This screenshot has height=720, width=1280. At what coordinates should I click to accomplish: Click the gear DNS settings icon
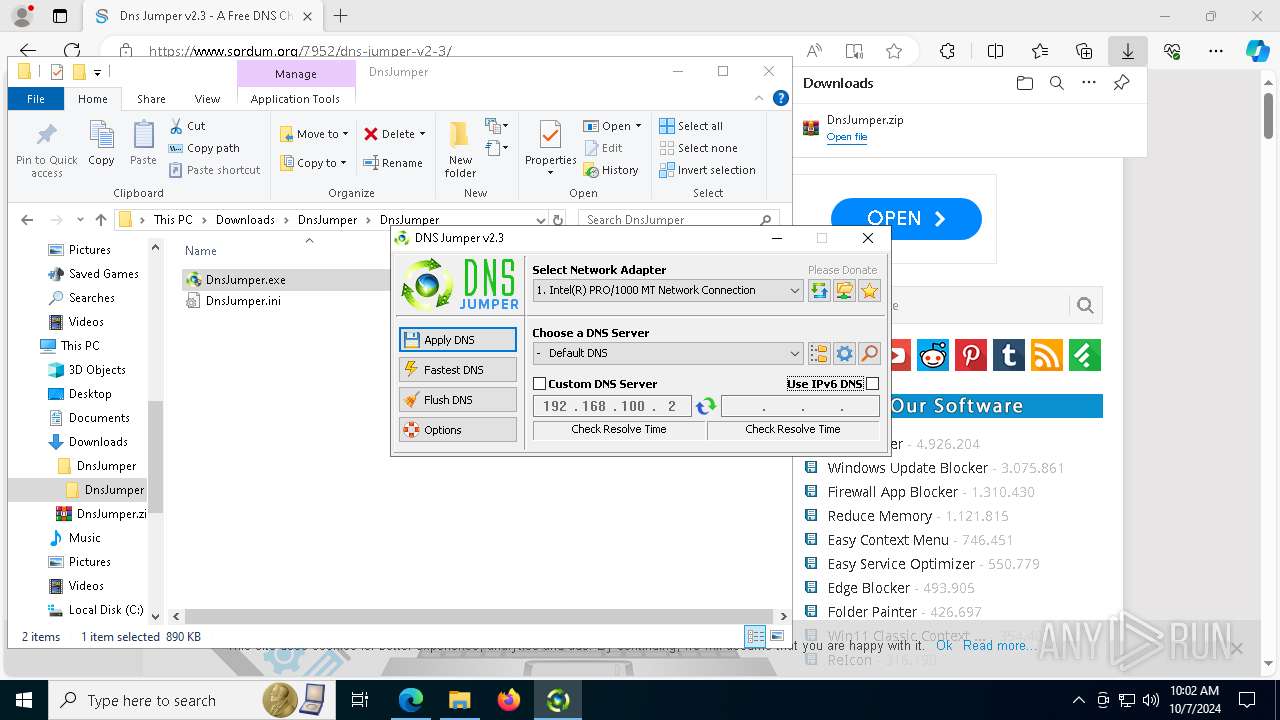tap(845, 353)
